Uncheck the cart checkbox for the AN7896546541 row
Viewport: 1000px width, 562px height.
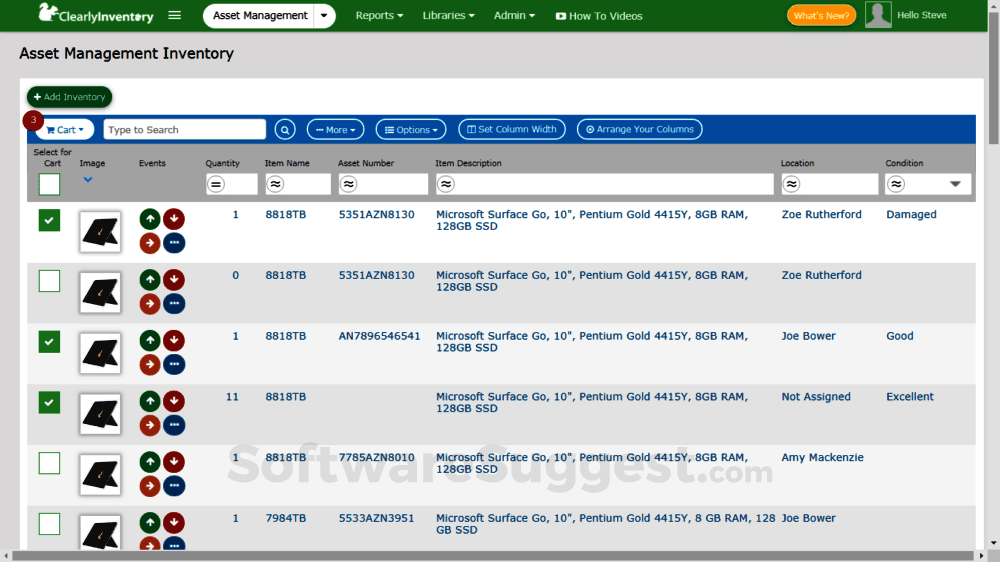pos(49,341)
